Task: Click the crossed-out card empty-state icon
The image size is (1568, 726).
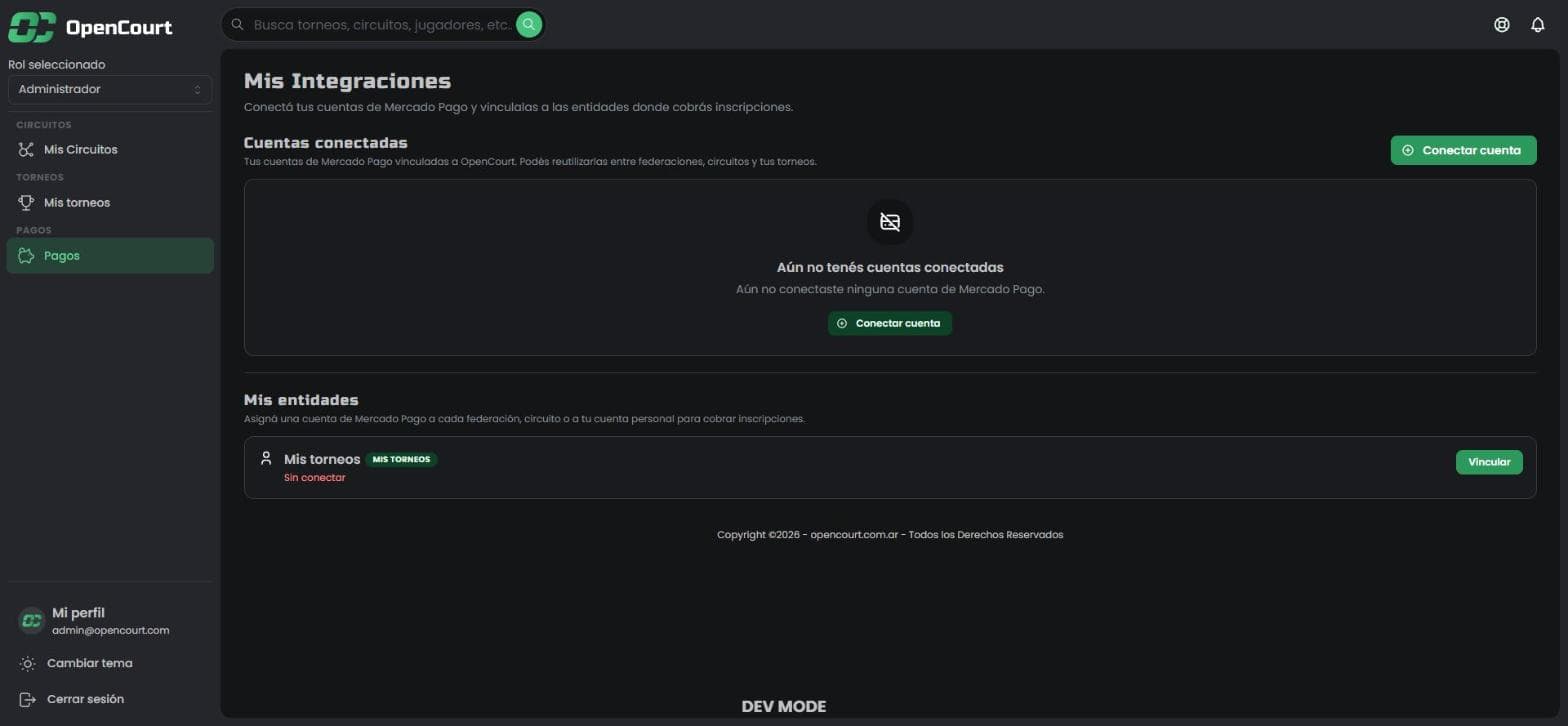Action: tap(890, 222)
